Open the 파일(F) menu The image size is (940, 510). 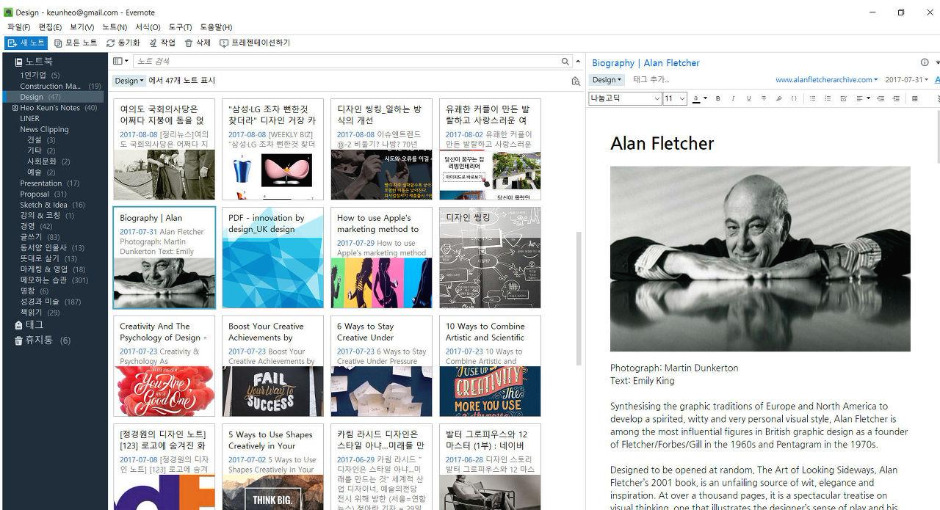pos(18,27)
